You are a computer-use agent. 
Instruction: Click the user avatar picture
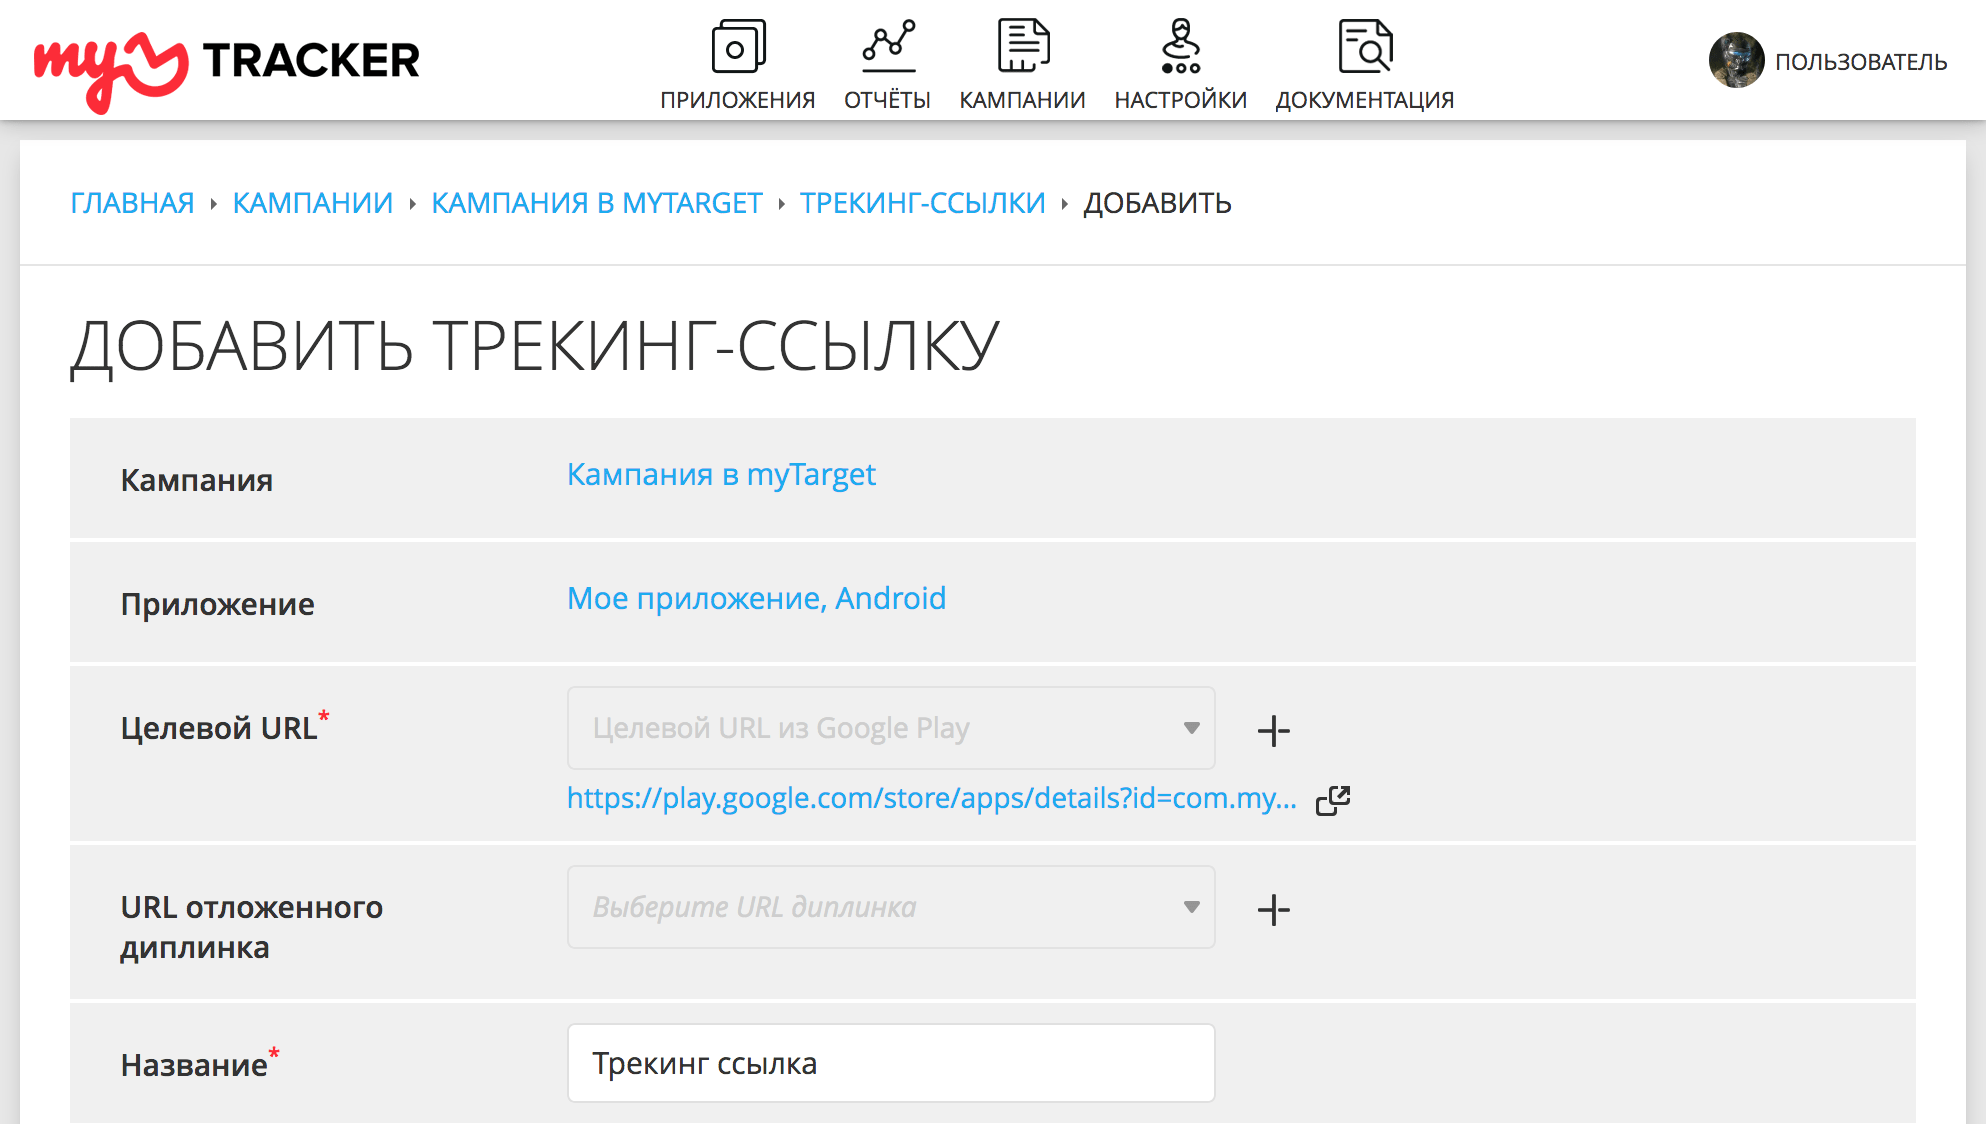click(x=1736, y=61)
